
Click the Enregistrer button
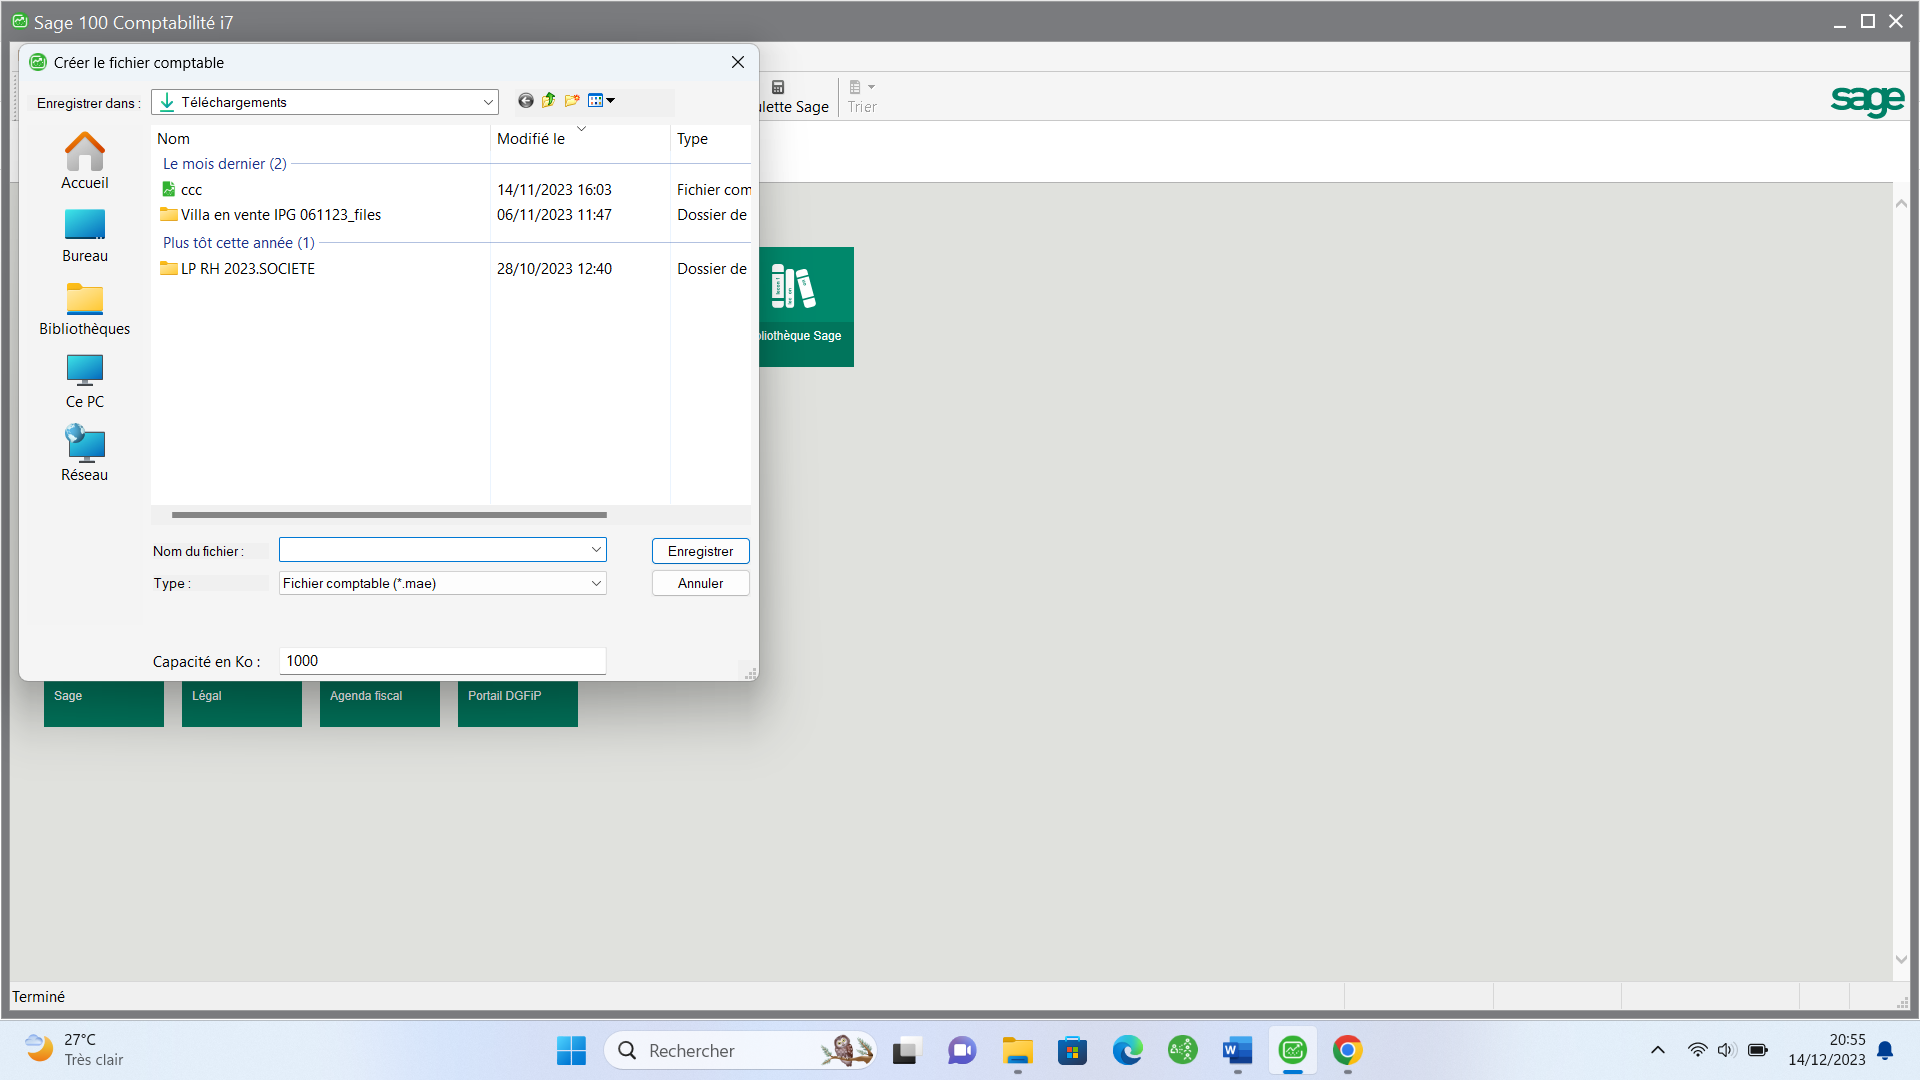pos(700,551)
